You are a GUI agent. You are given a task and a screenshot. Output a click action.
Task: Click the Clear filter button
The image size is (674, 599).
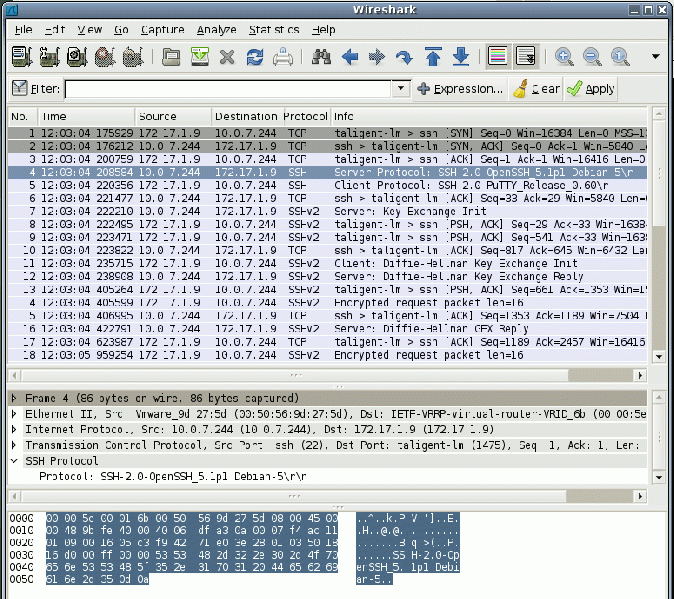click(536, 89)
